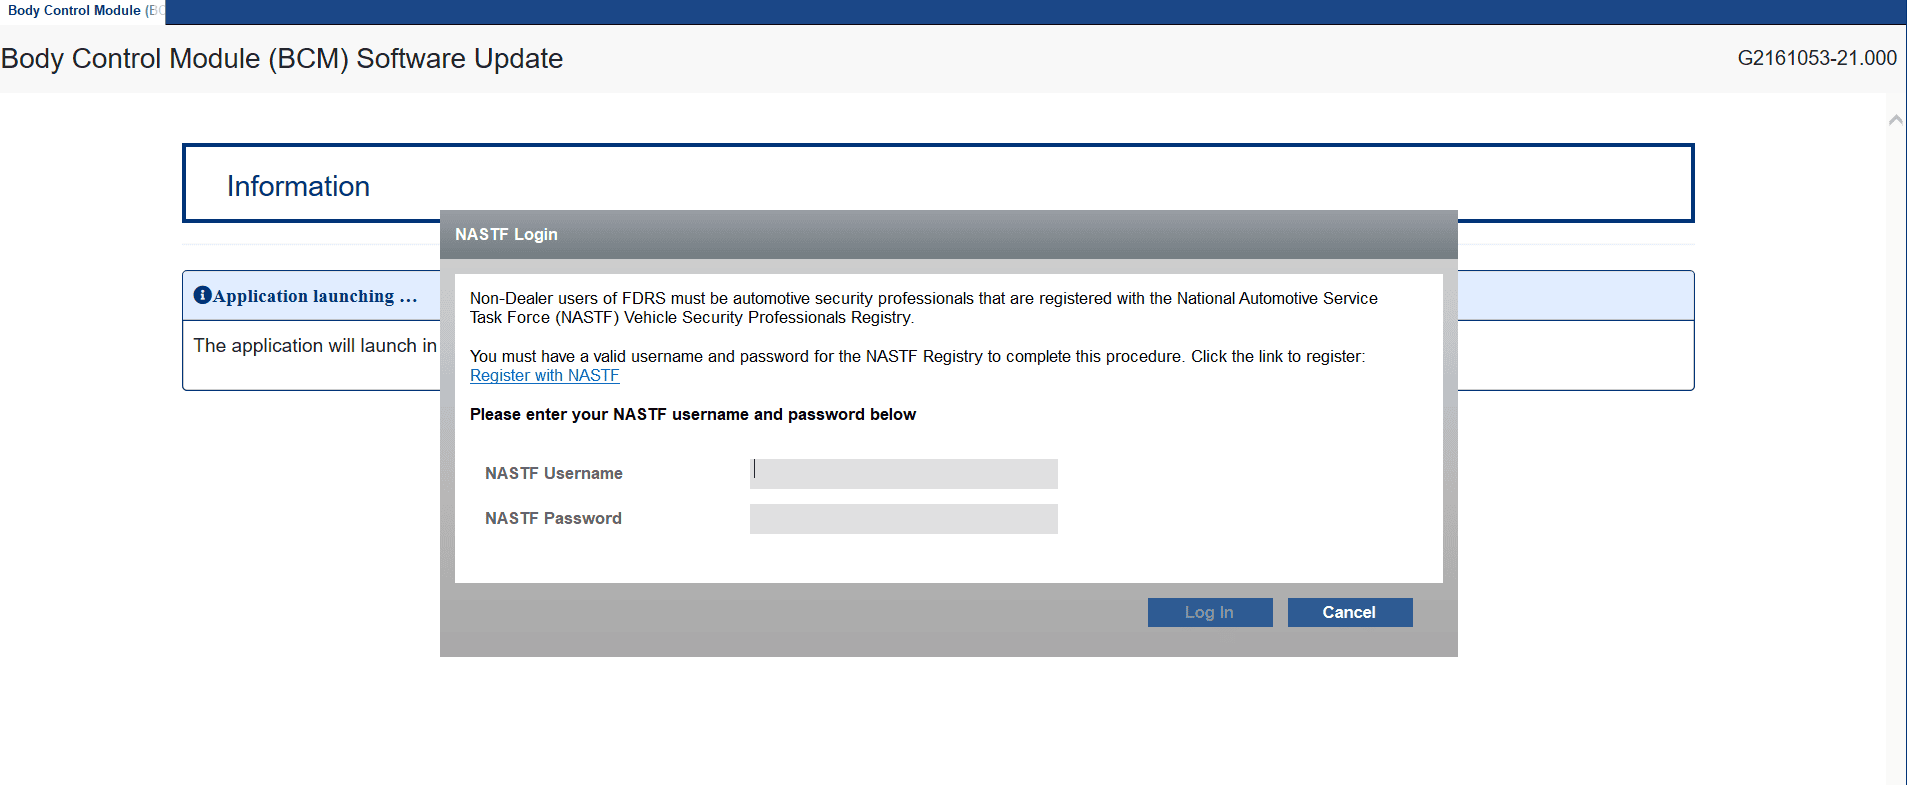Focus the NASTF Username input field
The width and height of the screenshot is (1907, 785).
click(x=903, y=474)
